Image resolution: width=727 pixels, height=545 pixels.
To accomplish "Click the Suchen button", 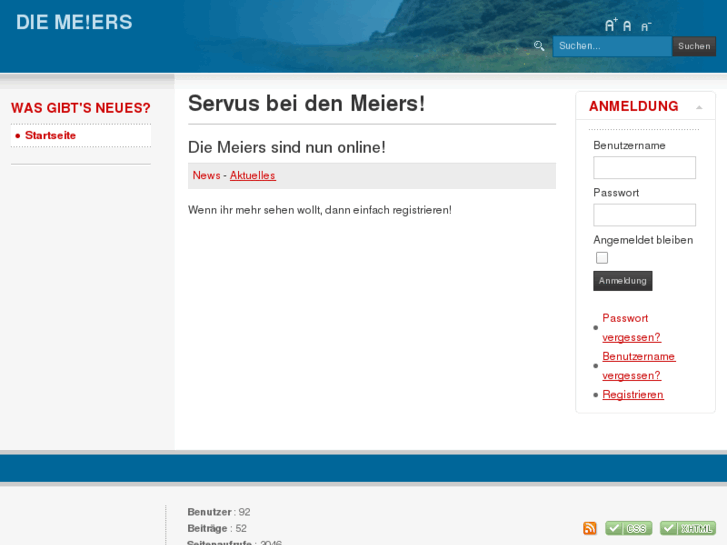I will coord(694,46).
